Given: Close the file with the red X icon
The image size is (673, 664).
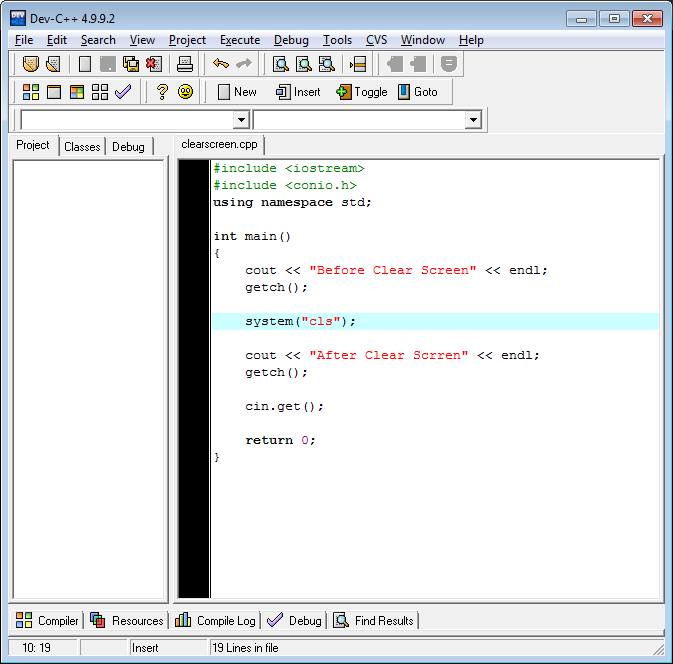Looking at the screenshot, I should (x=154, y=64).
